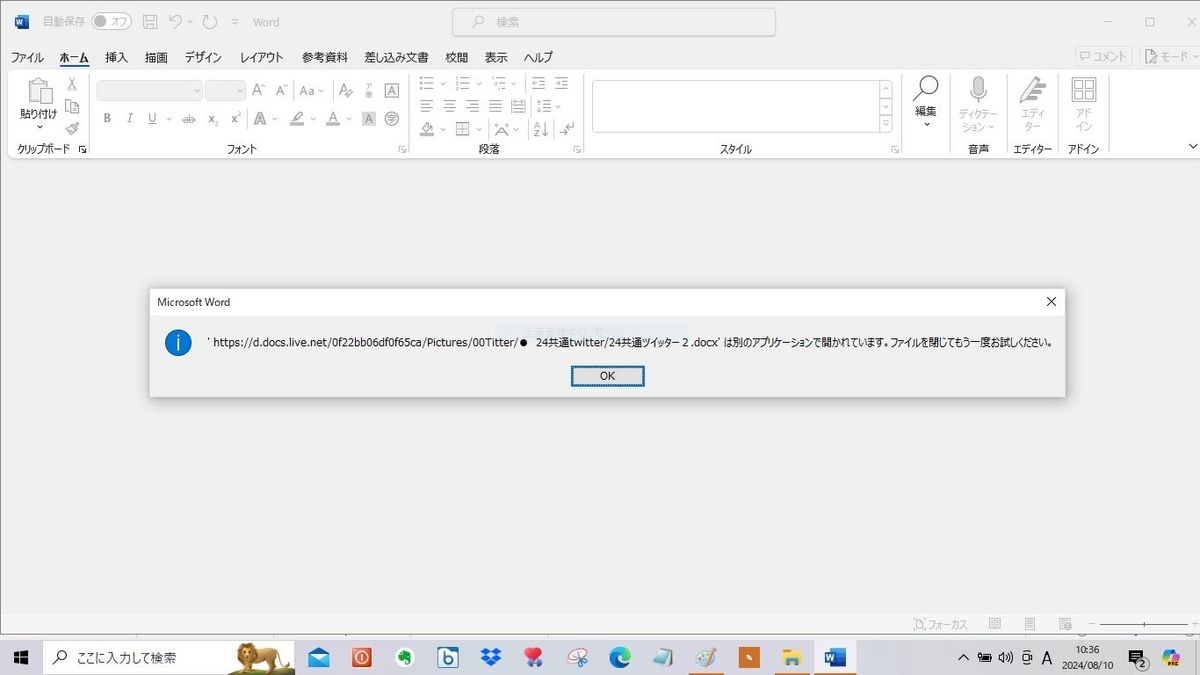Image resolution: width=1200 pixels, height=675 pixels.
Task: Click the notification center icon in system tray
Action: click(x=1137, y=658)
